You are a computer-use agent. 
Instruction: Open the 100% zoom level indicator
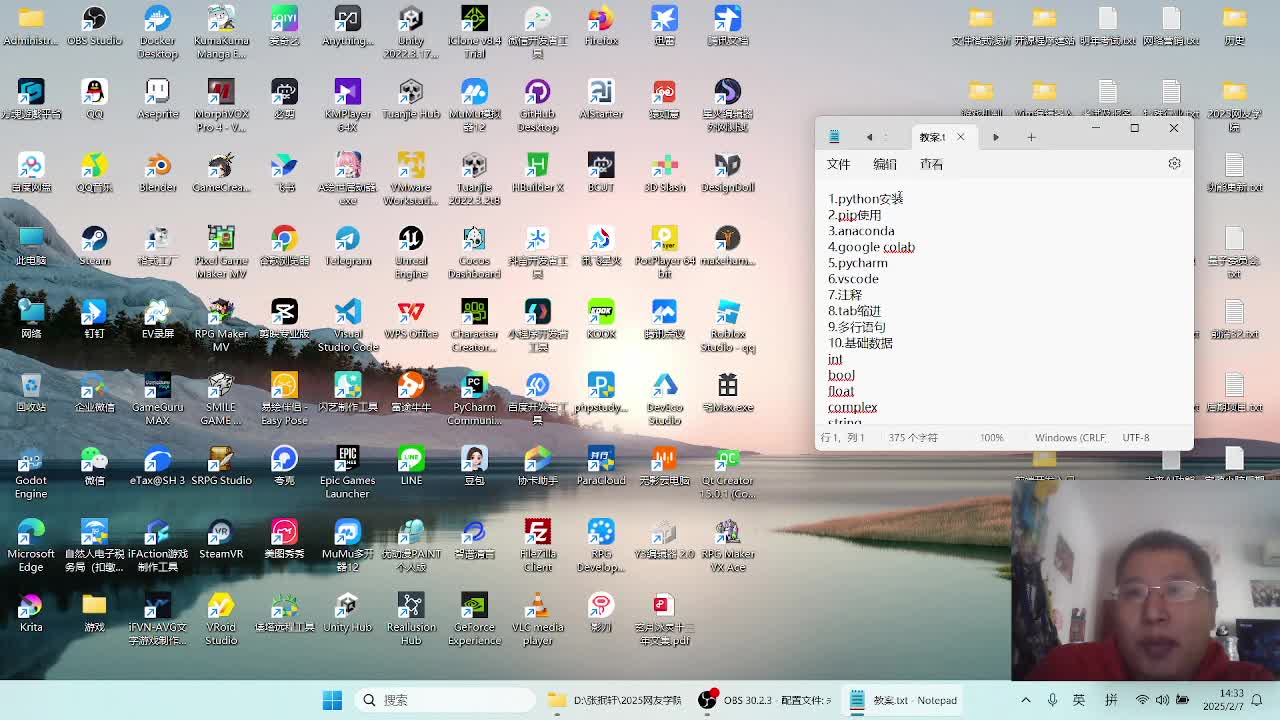tap(991, 438)
